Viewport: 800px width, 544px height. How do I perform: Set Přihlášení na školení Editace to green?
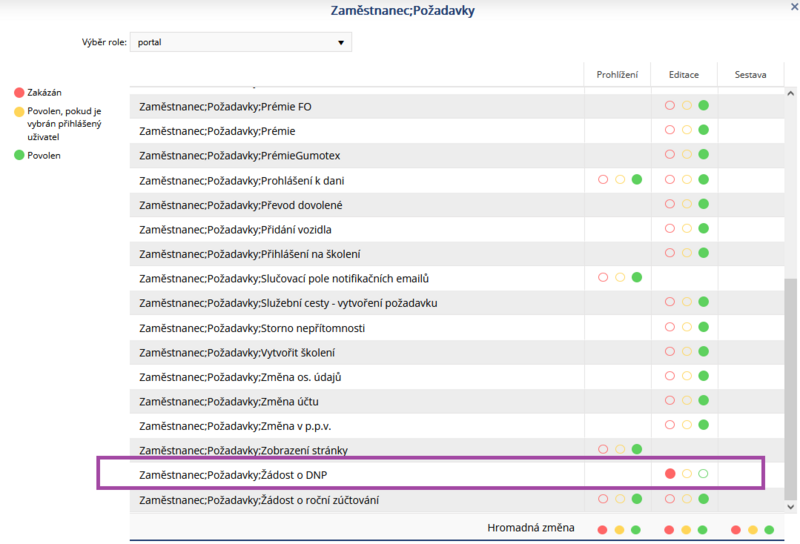click(x=704, y=253)
